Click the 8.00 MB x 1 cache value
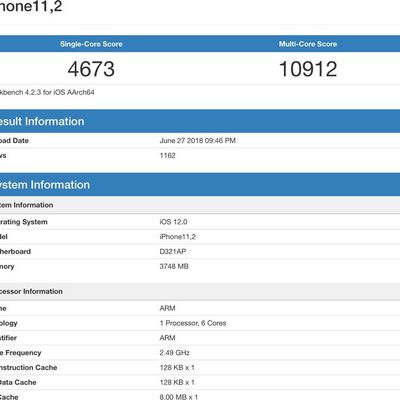This screenshot has width=400, height=400. pos(179,397)
